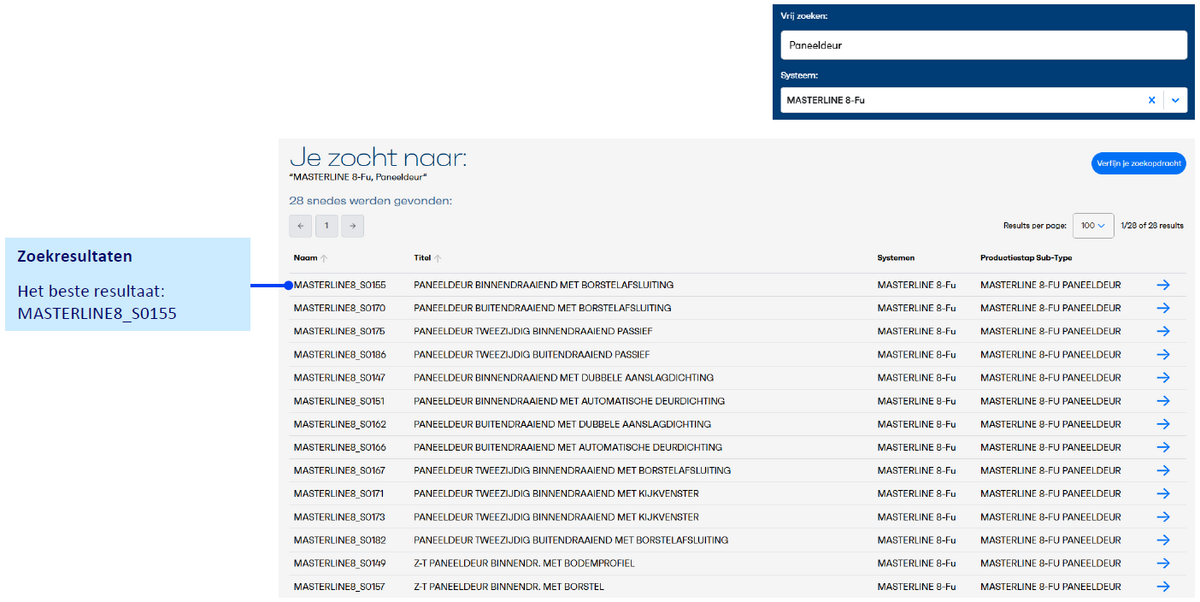Expand the Systeem dropdown chevron
1200x602 pixels.
pyautogui.click(x=1175, y=100)
